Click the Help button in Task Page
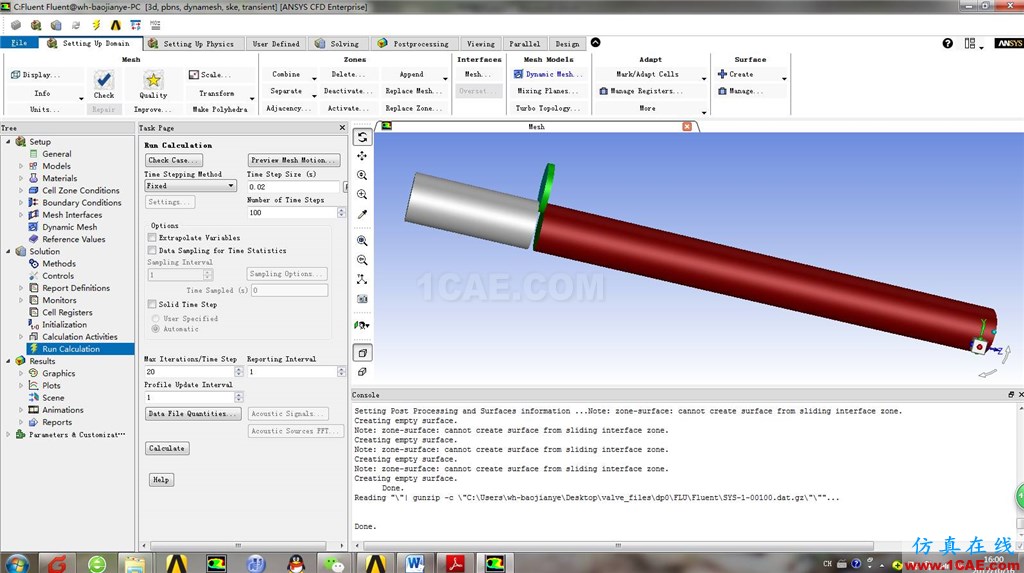This screenshot has width=1024, height=573. pyautogui.click(x=161, y=480)
